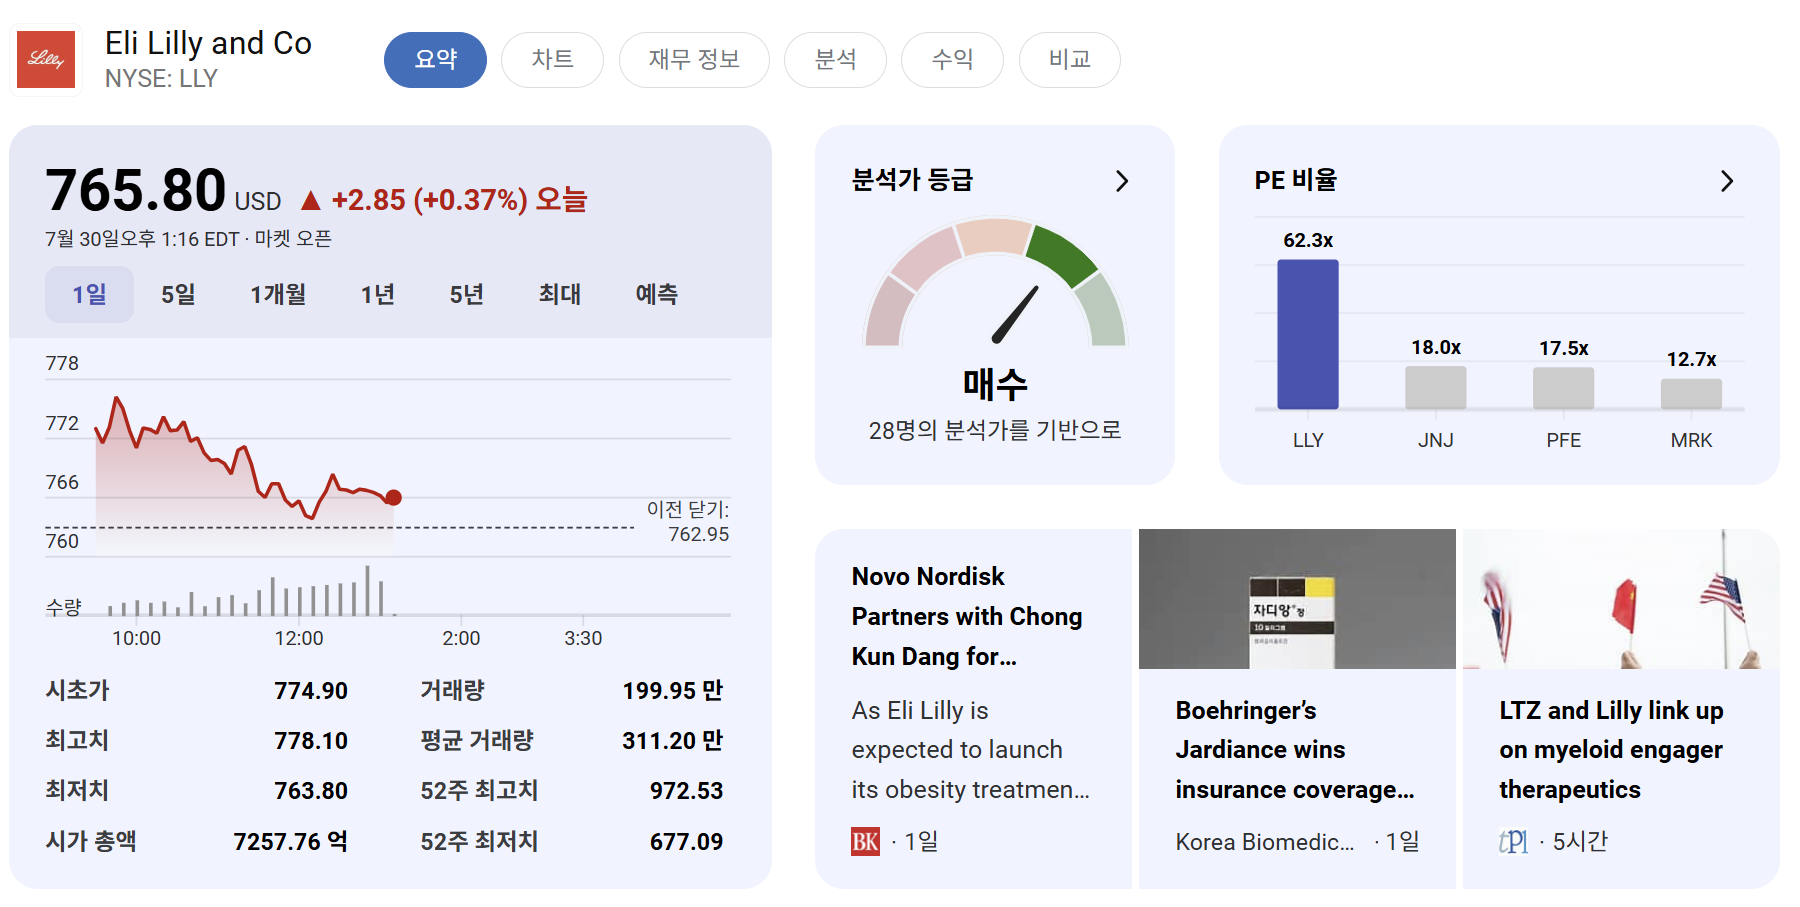
Task: Click the BK news source icon
Action: coord(865,842)
